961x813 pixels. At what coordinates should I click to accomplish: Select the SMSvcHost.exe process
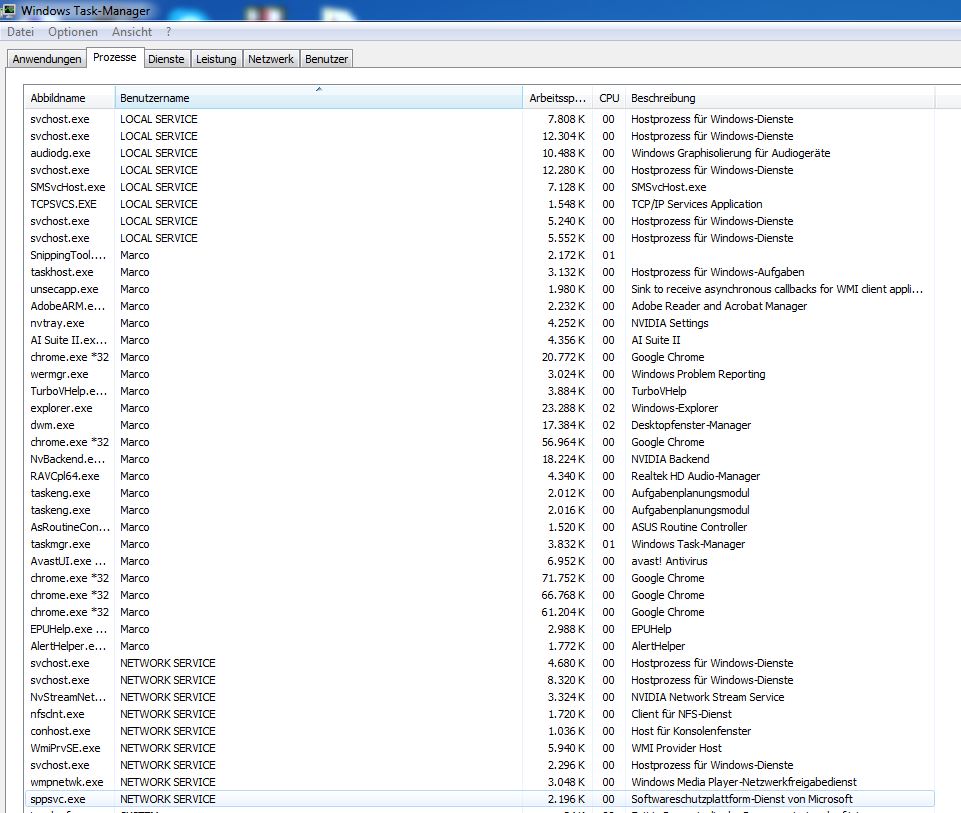click(x=480, y=187)
